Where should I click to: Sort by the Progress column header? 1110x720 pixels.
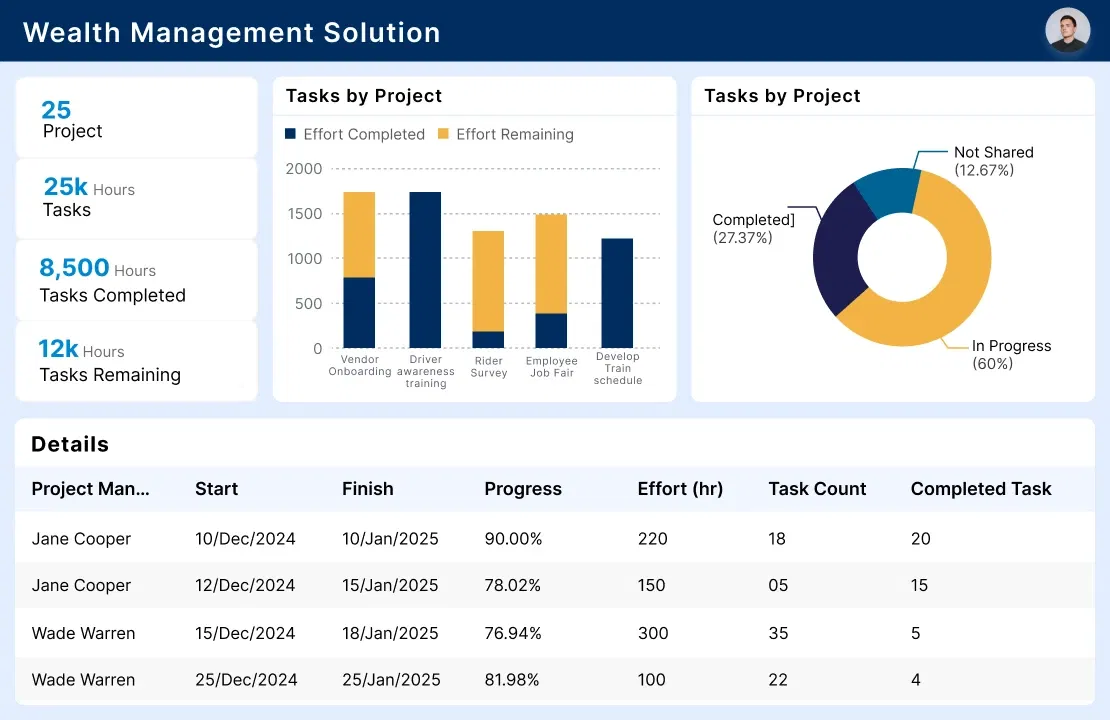click(523, 489)
